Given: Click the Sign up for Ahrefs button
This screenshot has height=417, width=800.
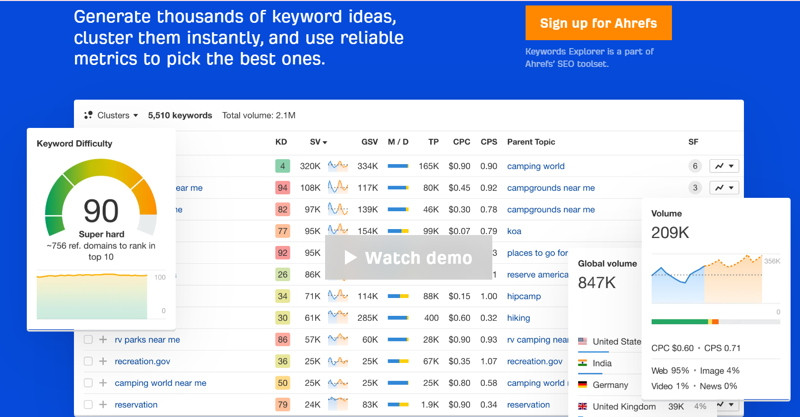Looking at the screenshot, I should 598,23.
